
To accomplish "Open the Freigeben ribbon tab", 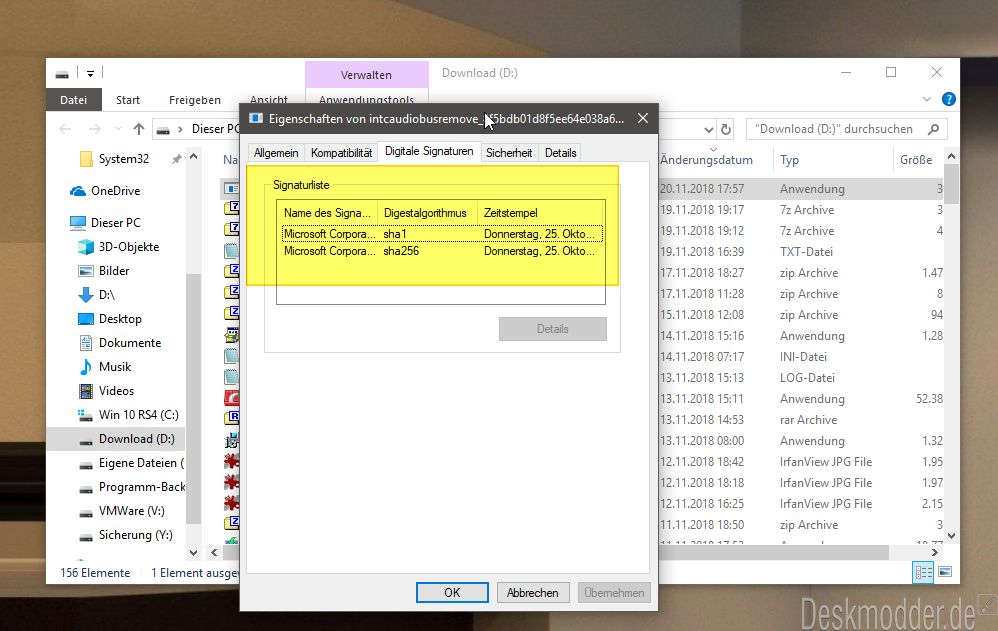I will [195, 100].
